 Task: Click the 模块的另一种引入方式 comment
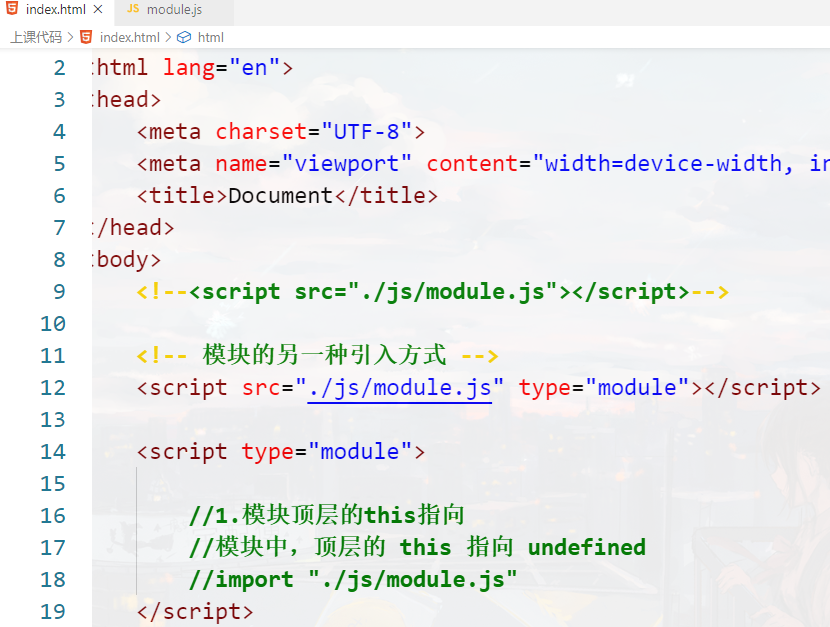324,355
